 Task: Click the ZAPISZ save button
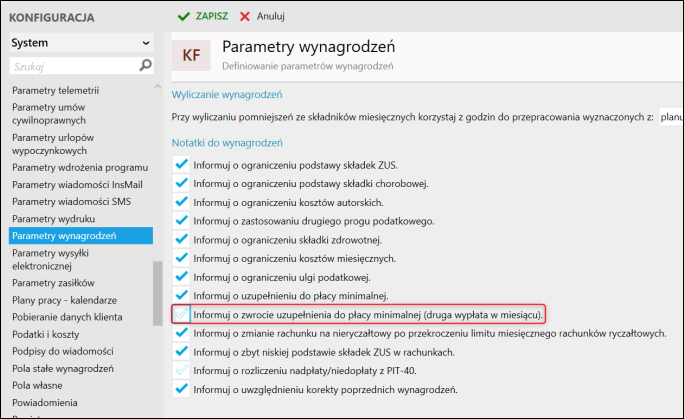(203, 17)
